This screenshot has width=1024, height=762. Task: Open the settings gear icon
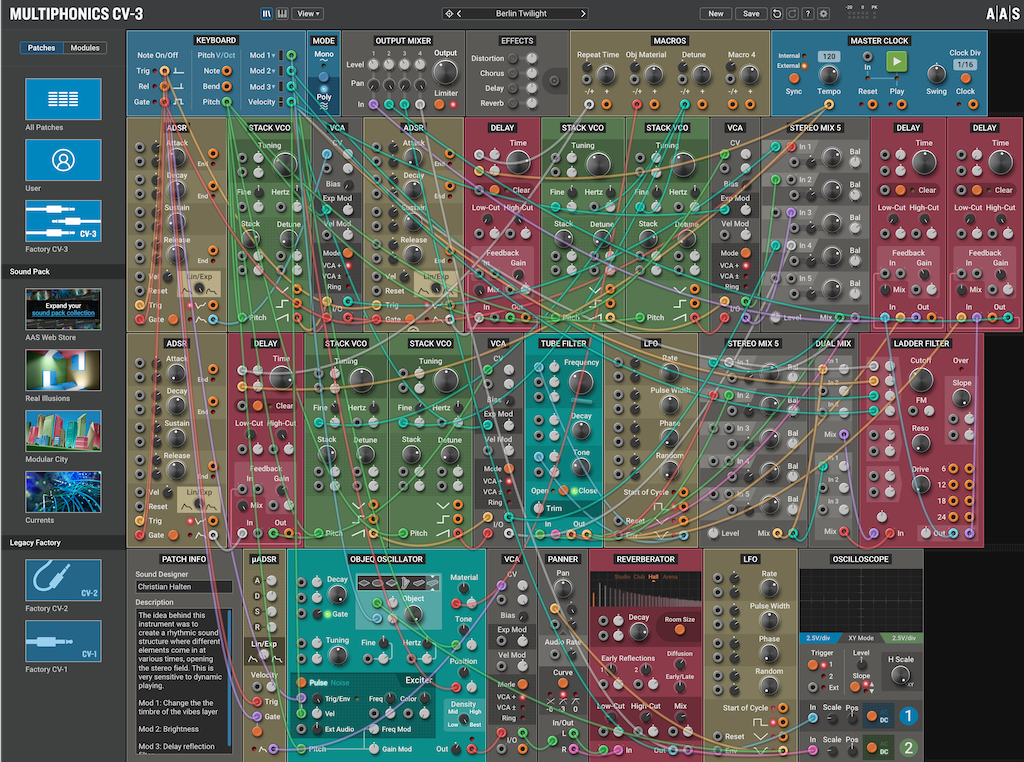(x=824, y=14)
